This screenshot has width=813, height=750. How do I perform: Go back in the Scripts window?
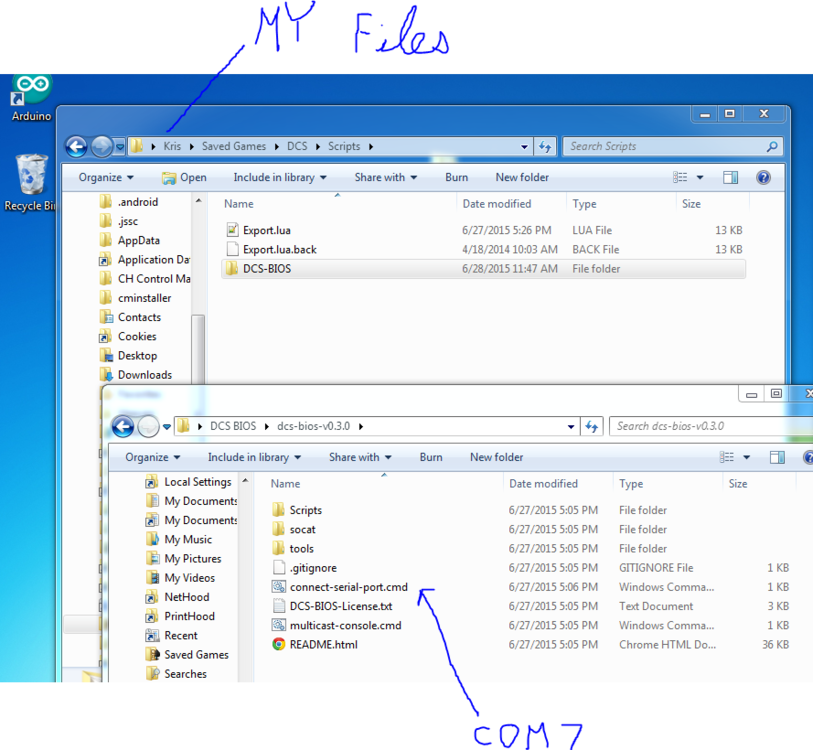click(76, 147)
